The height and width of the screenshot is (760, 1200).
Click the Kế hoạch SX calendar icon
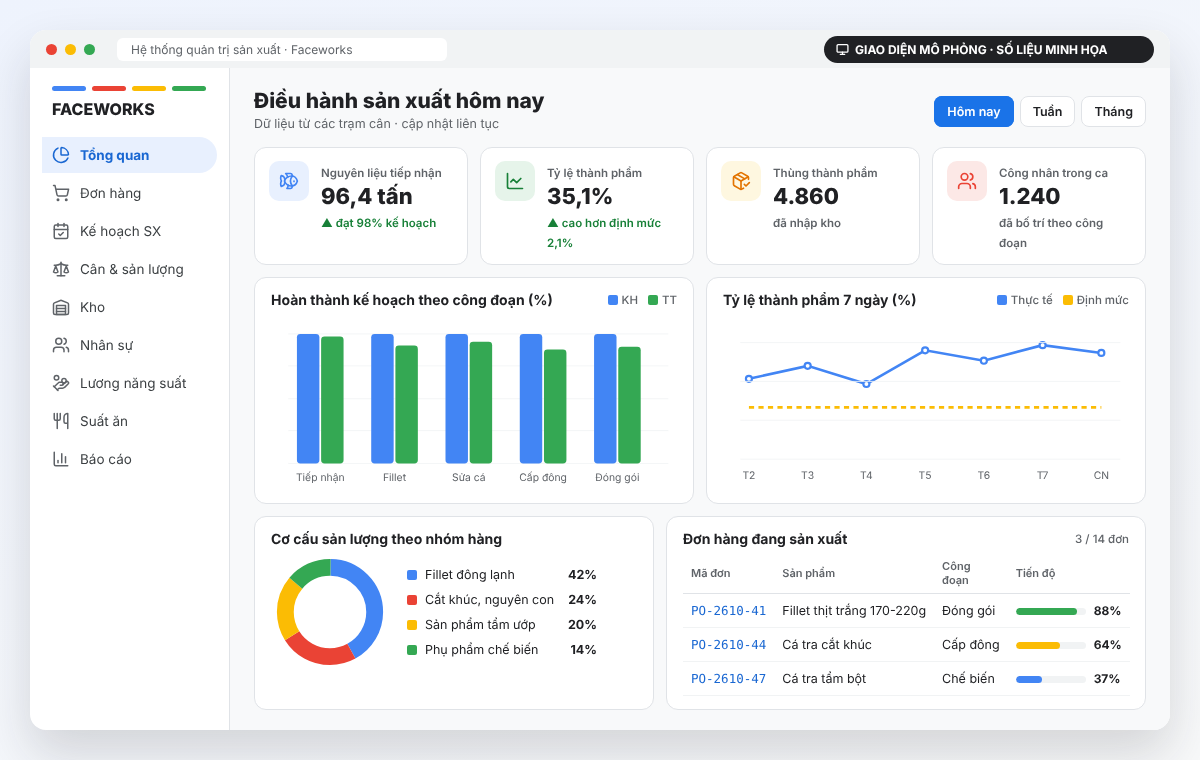61,231
